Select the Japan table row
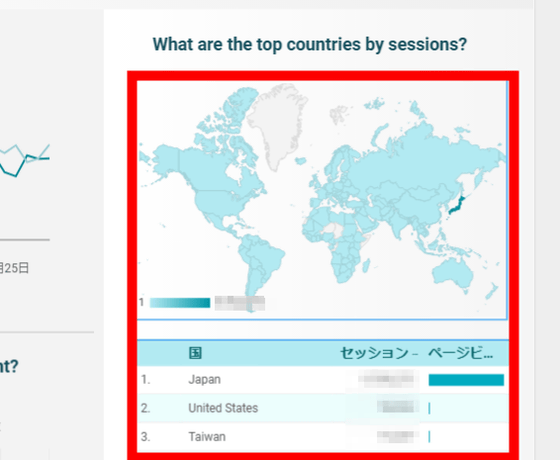560x460 pixels. coord(323,379)
